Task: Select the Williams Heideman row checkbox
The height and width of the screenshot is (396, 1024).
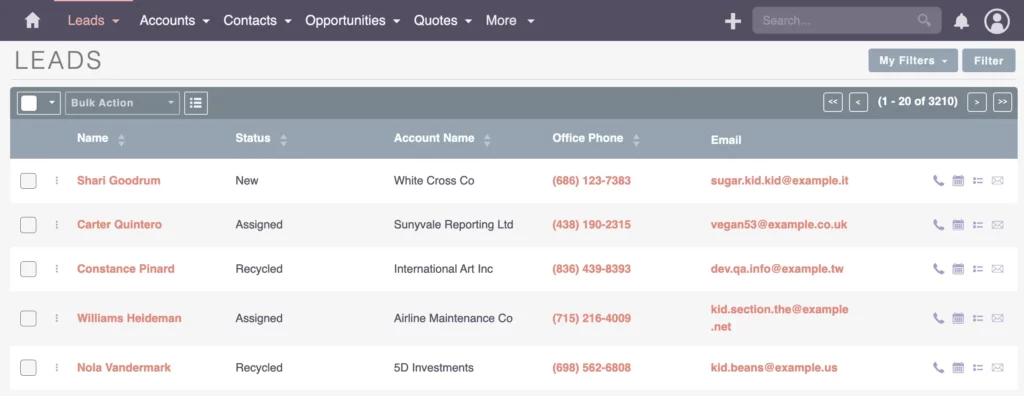Action: click(28, 318)
